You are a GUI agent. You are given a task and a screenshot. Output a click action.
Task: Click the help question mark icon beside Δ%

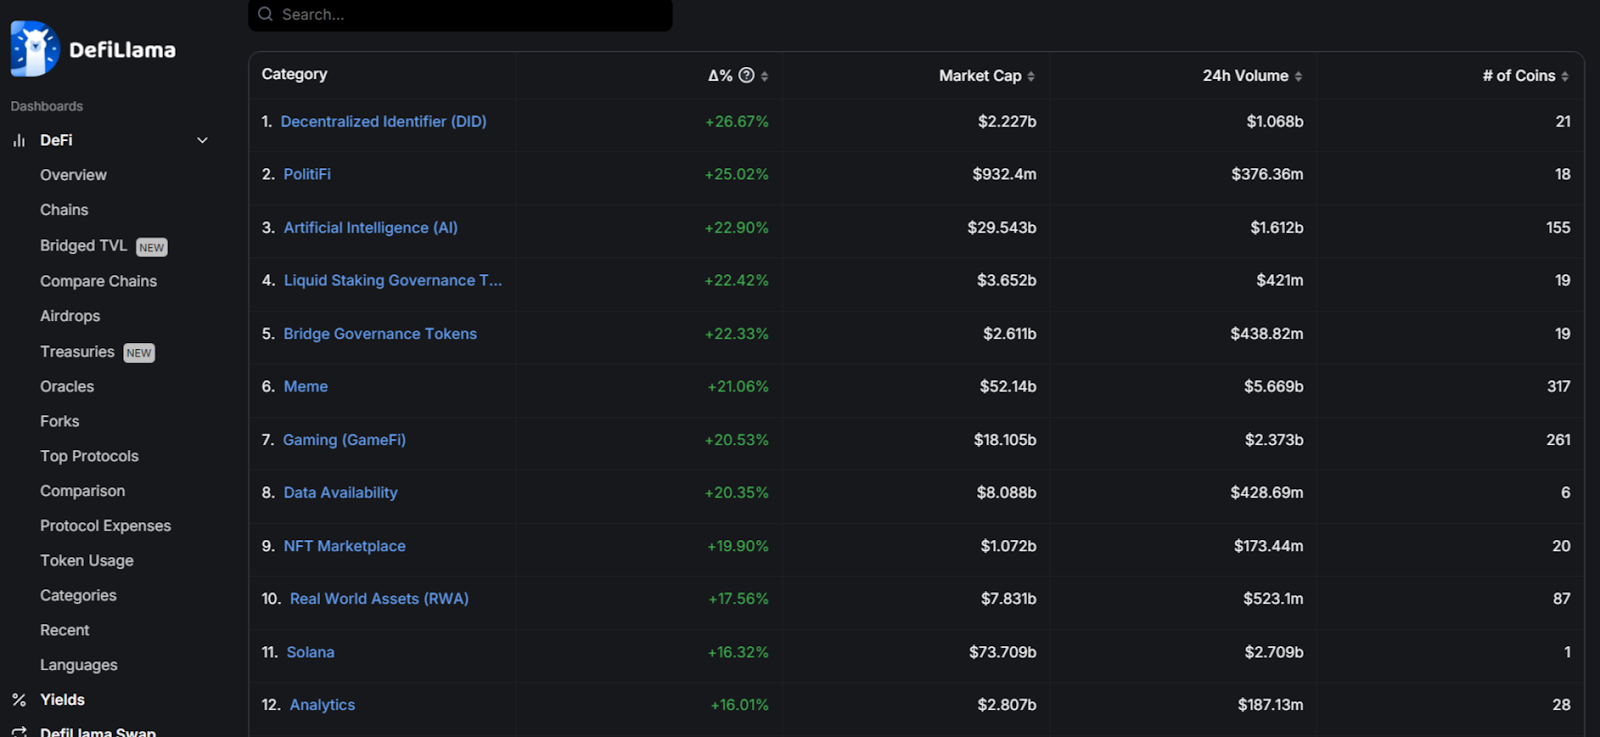click(746, 76)
